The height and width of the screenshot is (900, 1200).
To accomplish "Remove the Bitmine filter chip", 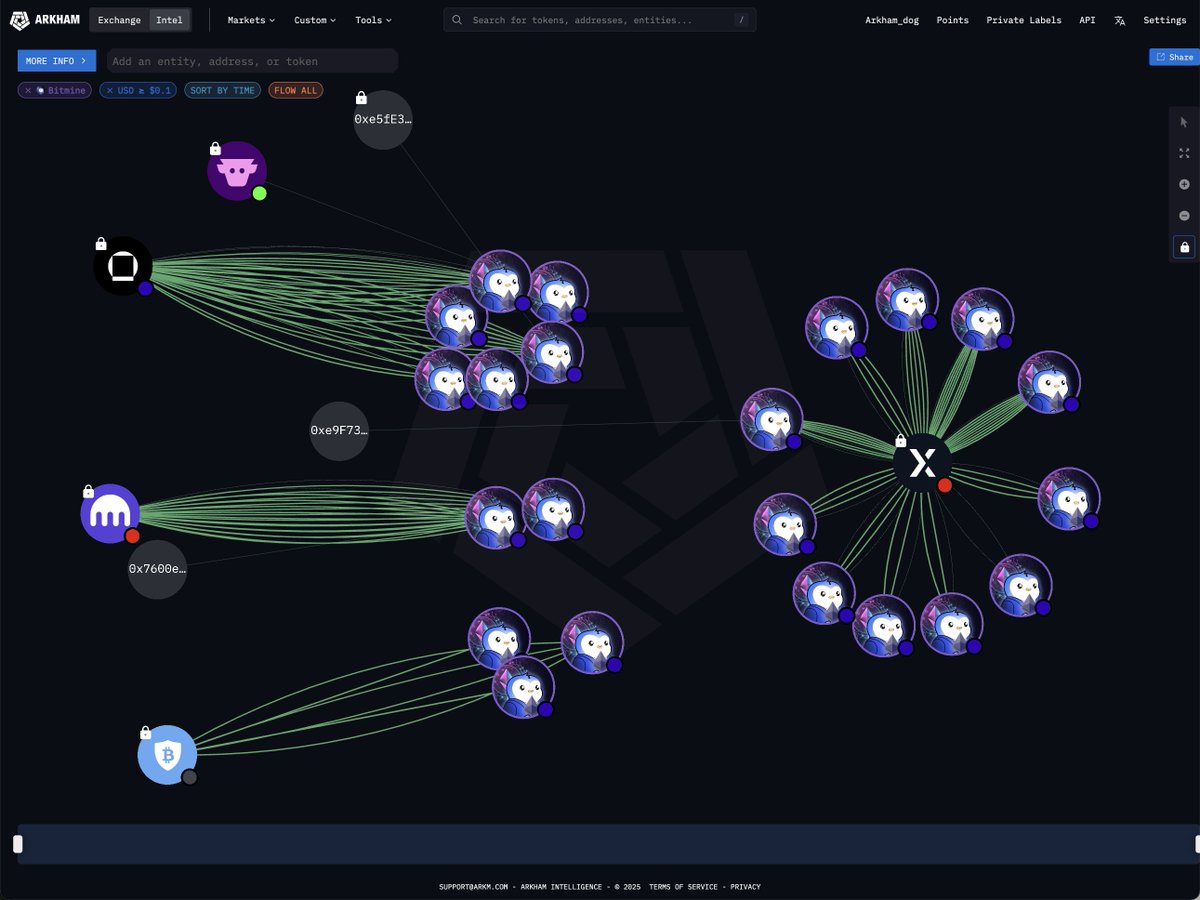I will [x=27, y=90].
